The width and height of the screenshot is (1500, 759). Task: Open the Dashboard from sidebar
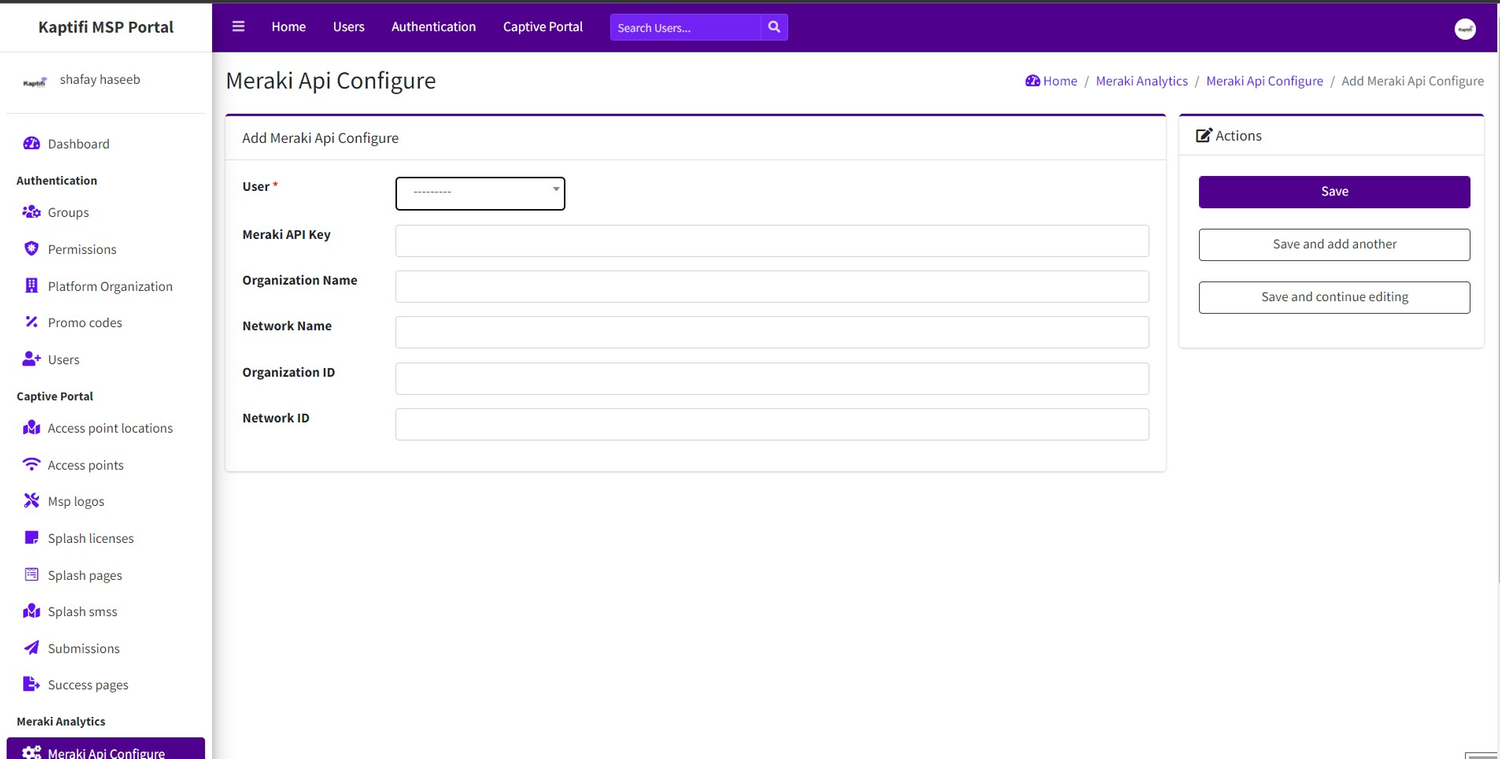76,143
